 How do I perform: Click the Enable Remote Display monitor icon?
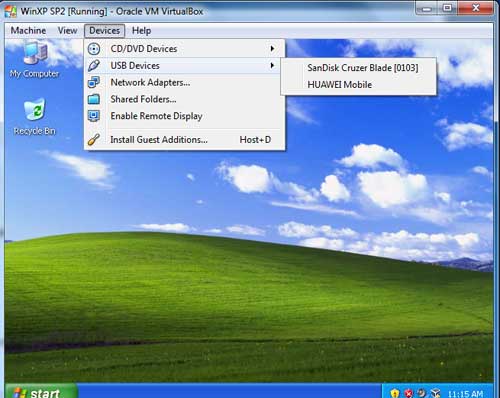94,116
